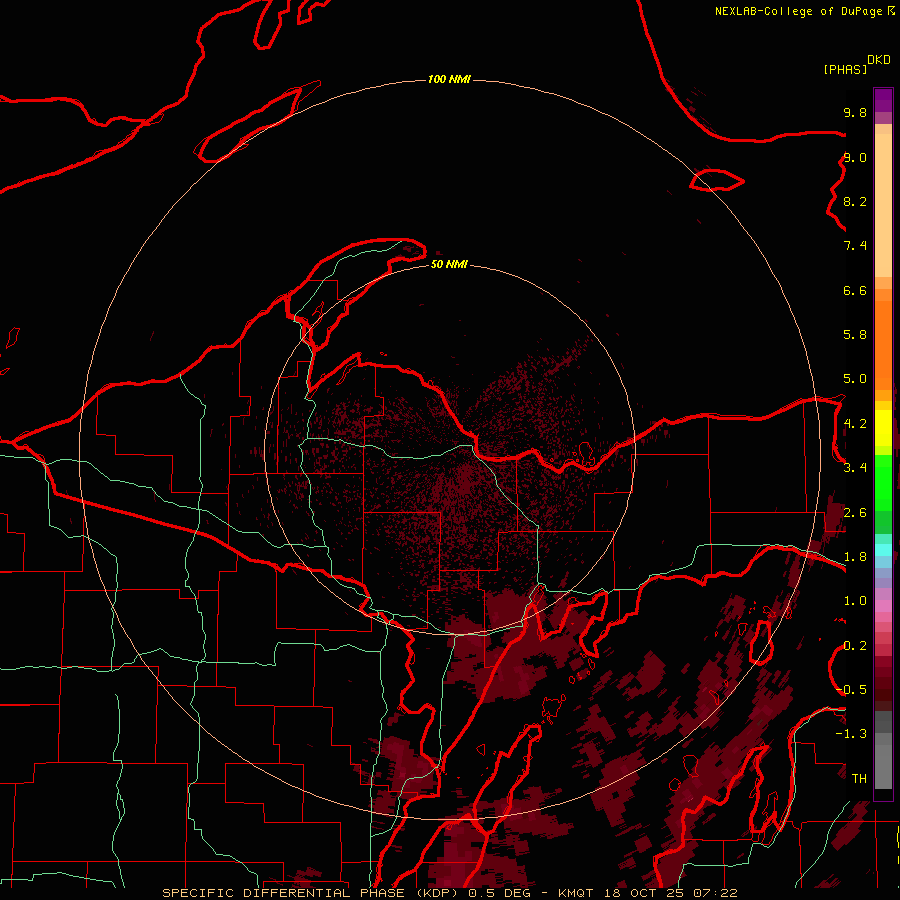Click the TH label on the color scale
This screenshot has height=900, width=900.
click(859, 779)
